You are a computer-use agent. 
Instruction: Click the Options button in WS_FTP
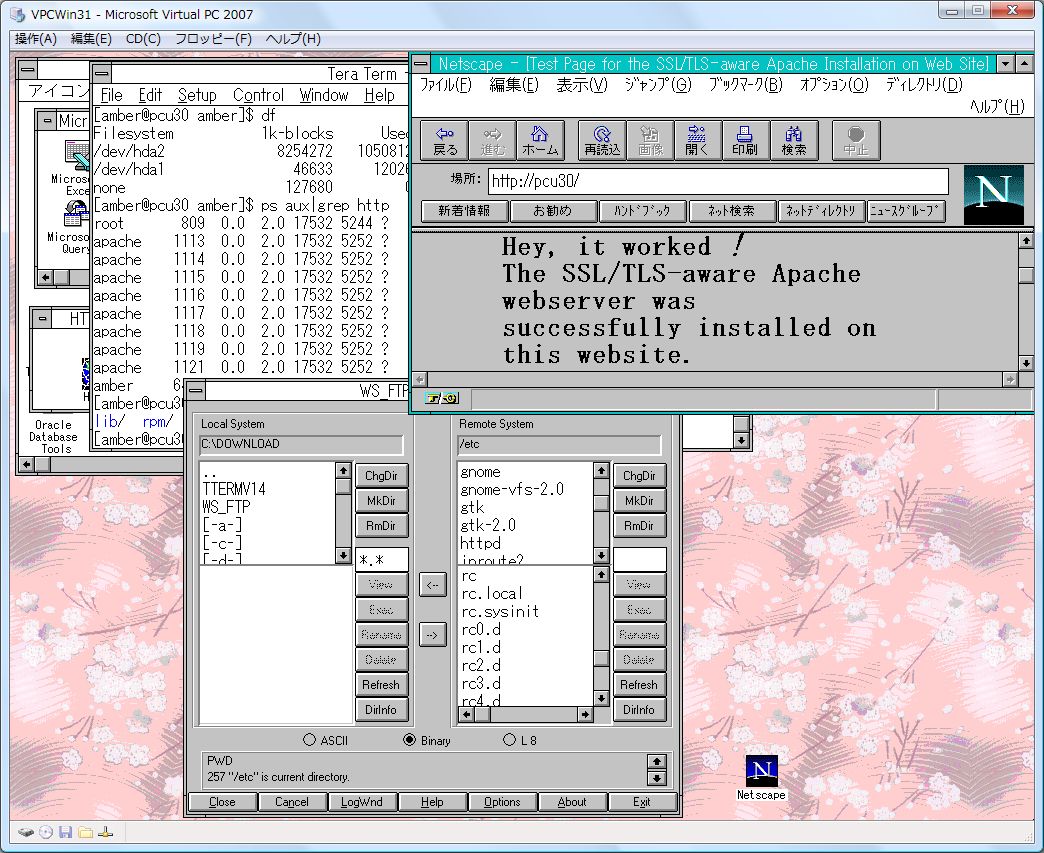(502, 802)
